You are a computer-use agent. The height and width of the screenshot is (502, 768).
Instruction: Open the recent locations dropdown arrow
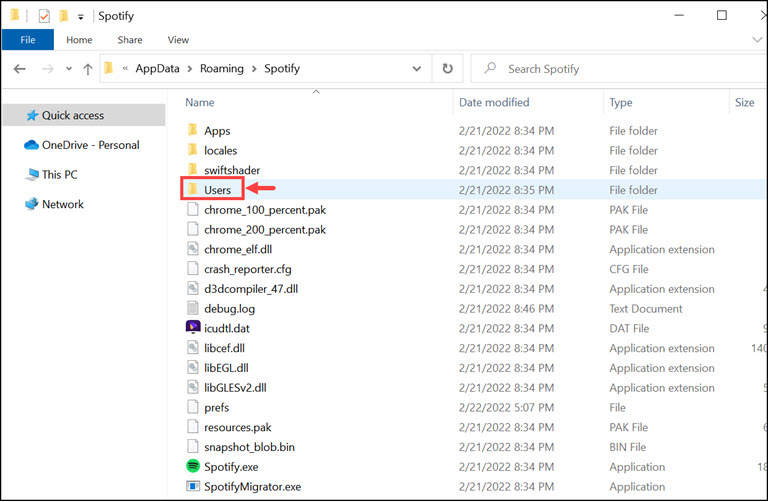(69, 69)
